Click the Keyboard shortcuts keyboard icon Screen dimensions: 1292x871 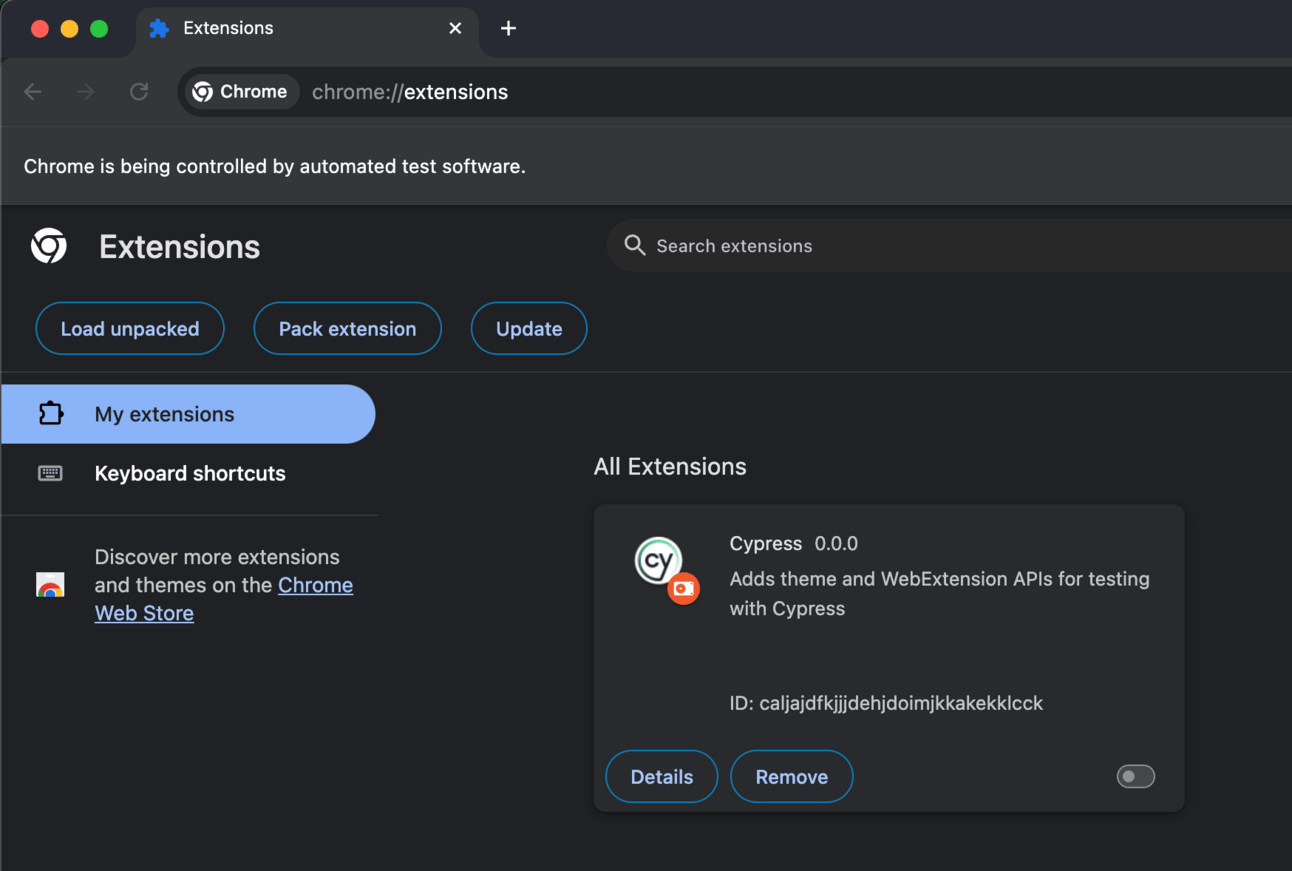coord(50,473)
